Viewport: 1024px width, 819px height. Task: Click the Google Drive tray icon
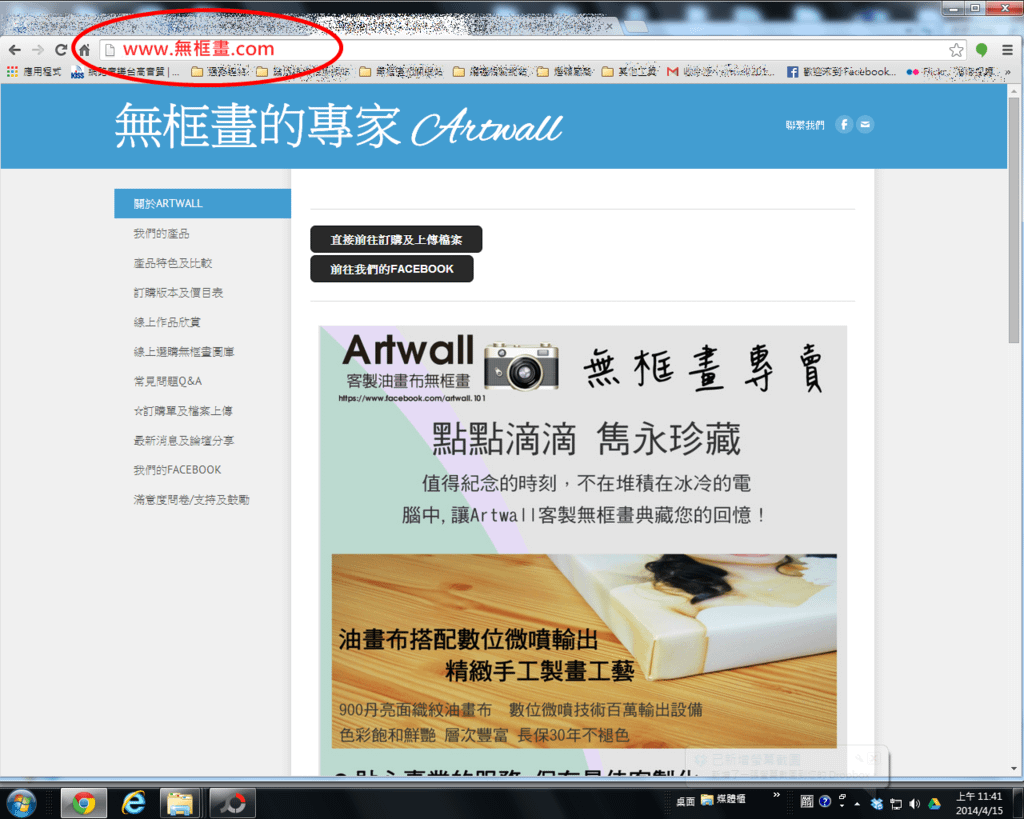click(x=935, y=803)
